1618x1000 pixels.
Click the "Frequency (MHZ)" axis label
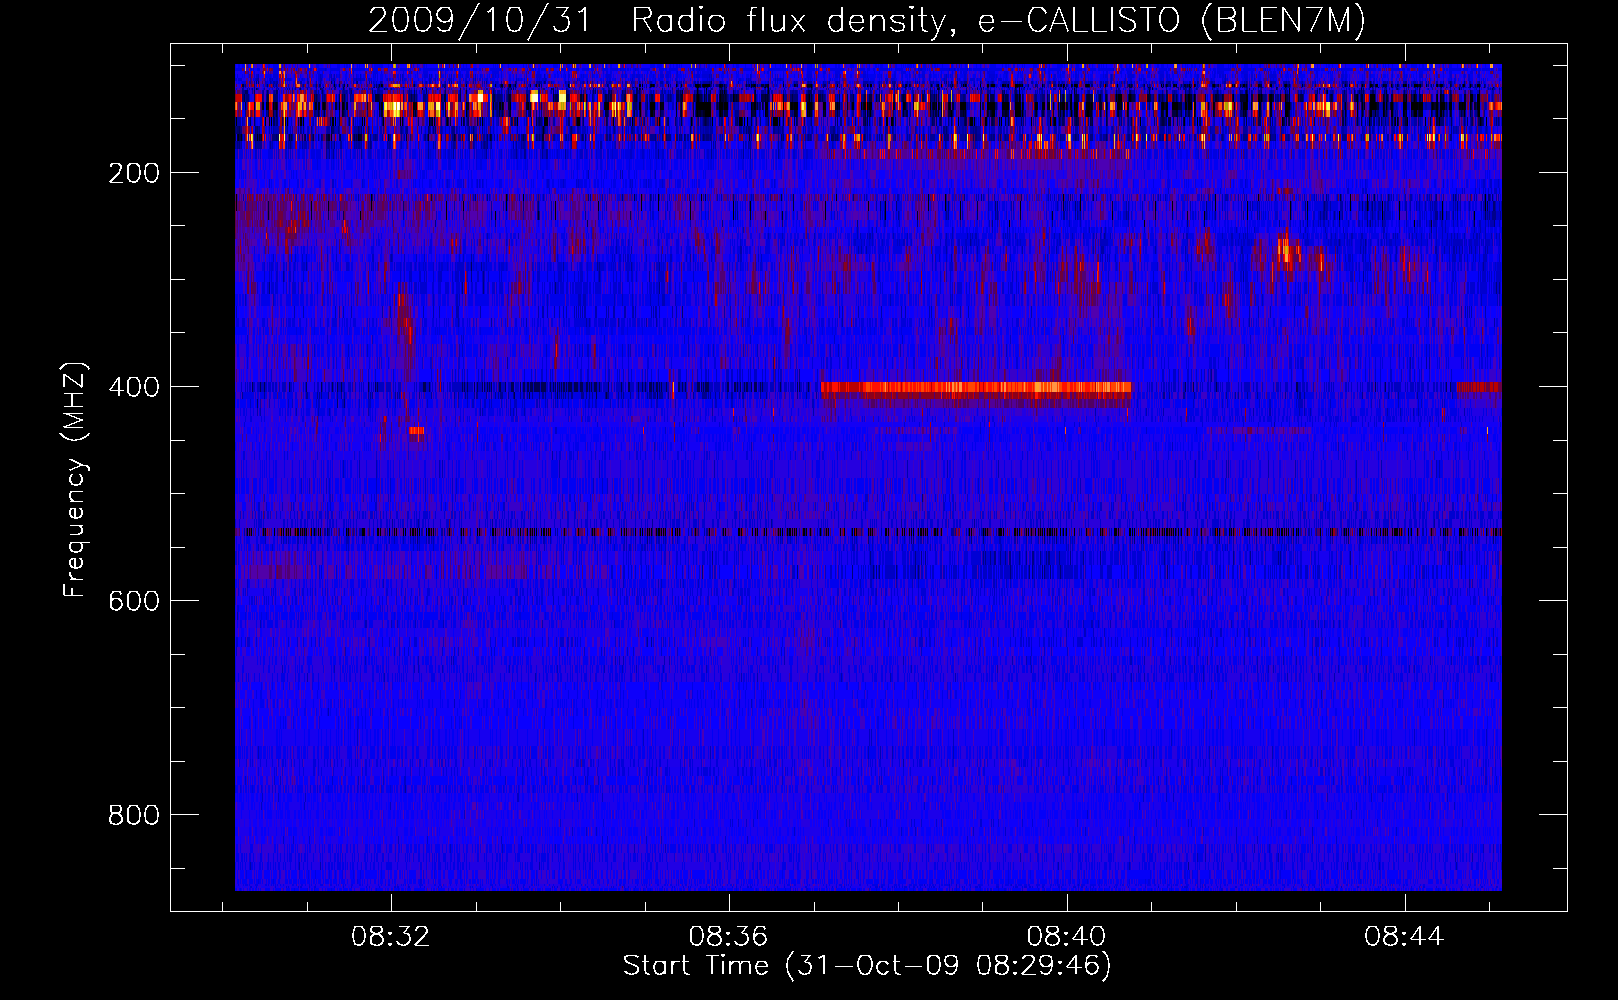click(75, 480)
